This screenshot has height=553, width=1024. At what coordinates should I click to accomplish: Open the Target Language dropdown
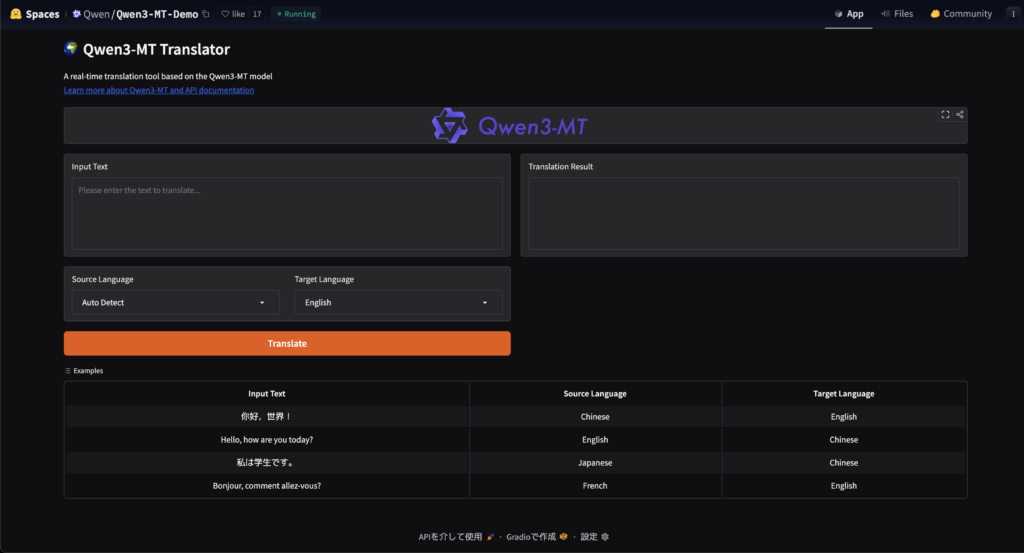pyautogui.click(x=398, y=302)
